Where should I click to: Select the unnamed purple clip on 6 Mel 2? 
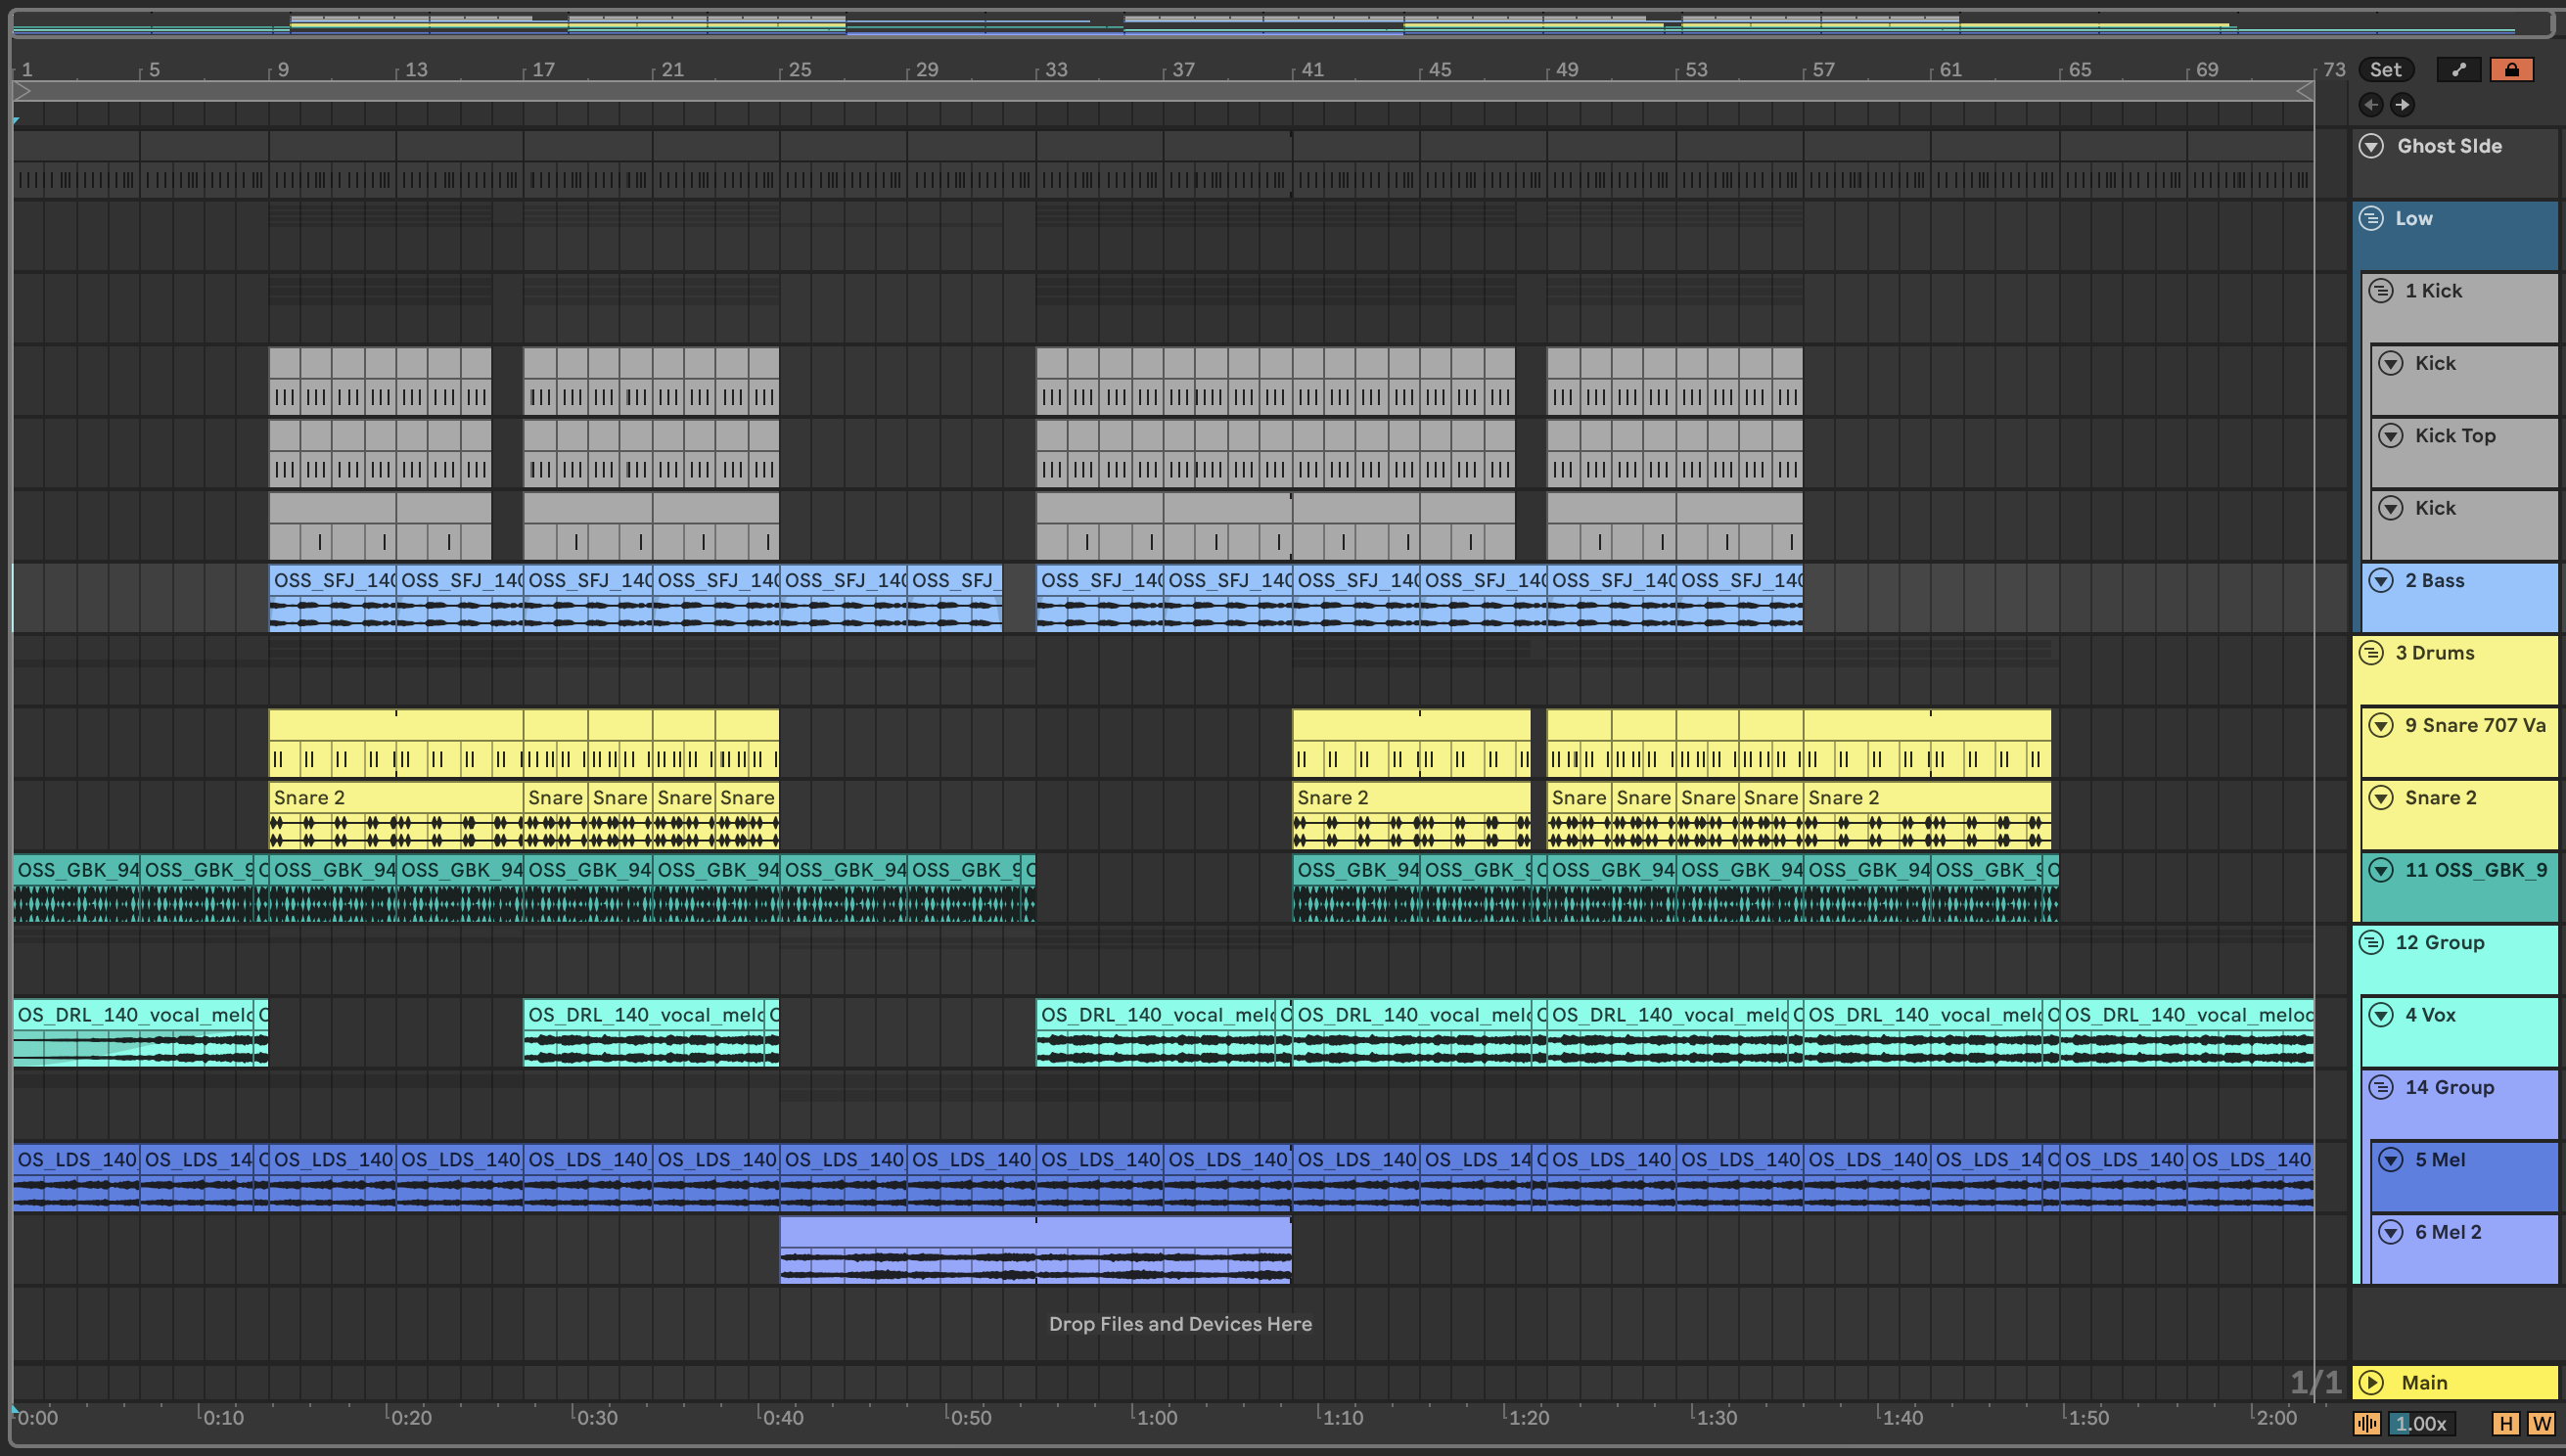(x=1035, y=1250)
